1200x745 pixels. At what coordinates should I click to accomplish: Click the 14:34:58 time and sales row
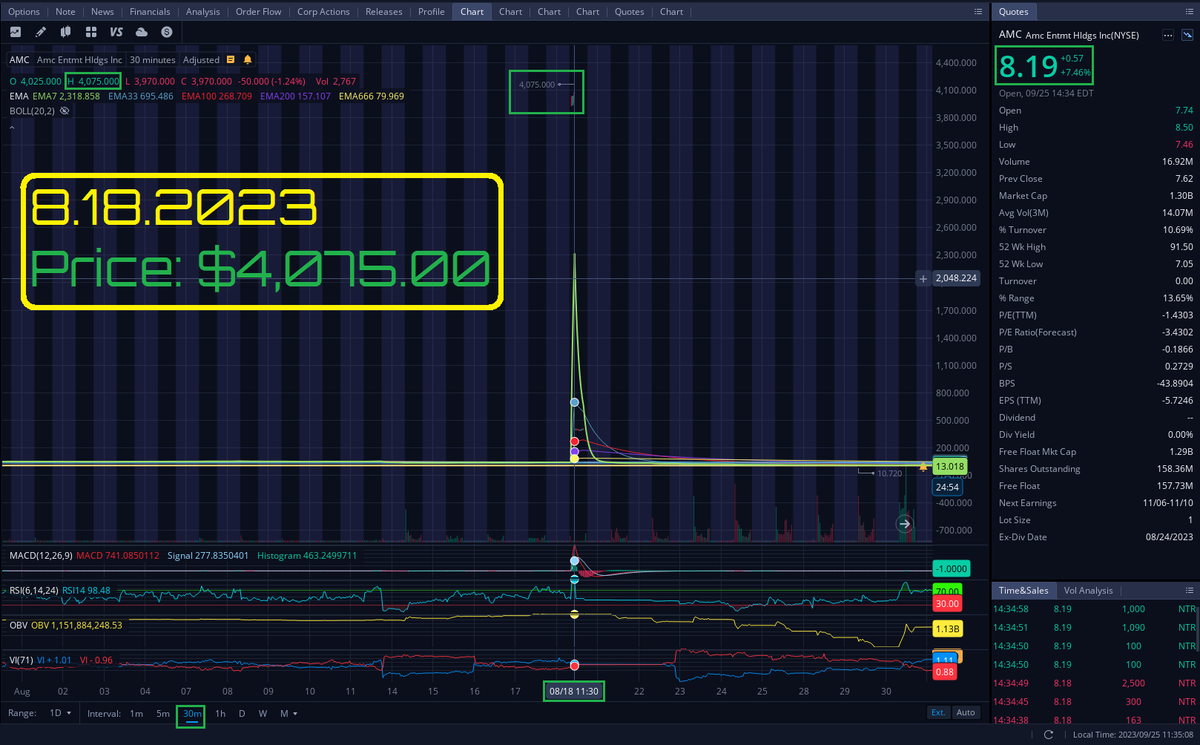click(x=1094, y=608)
